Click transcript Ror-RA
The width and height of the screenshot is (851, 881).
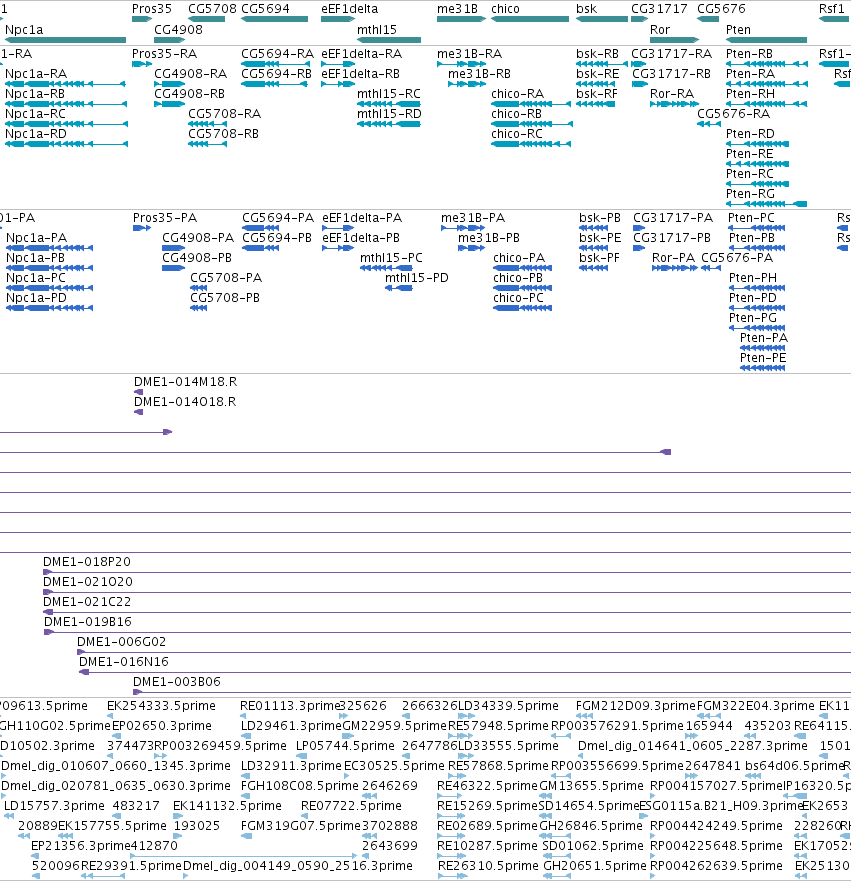pyautogui.click(x=672, y=94)
